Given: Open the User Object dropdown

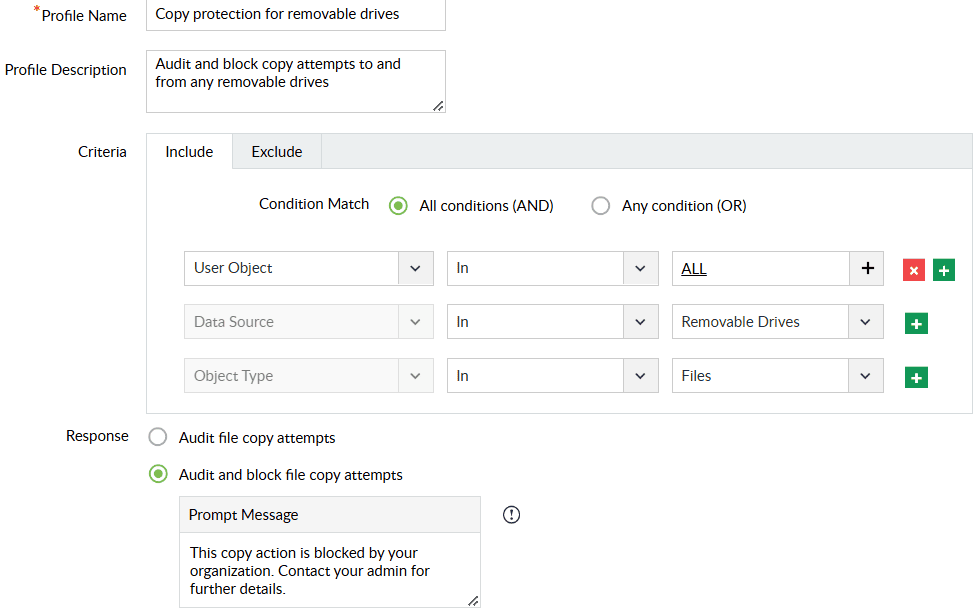Looking at the screenshot, I should [x=415, y=268].
